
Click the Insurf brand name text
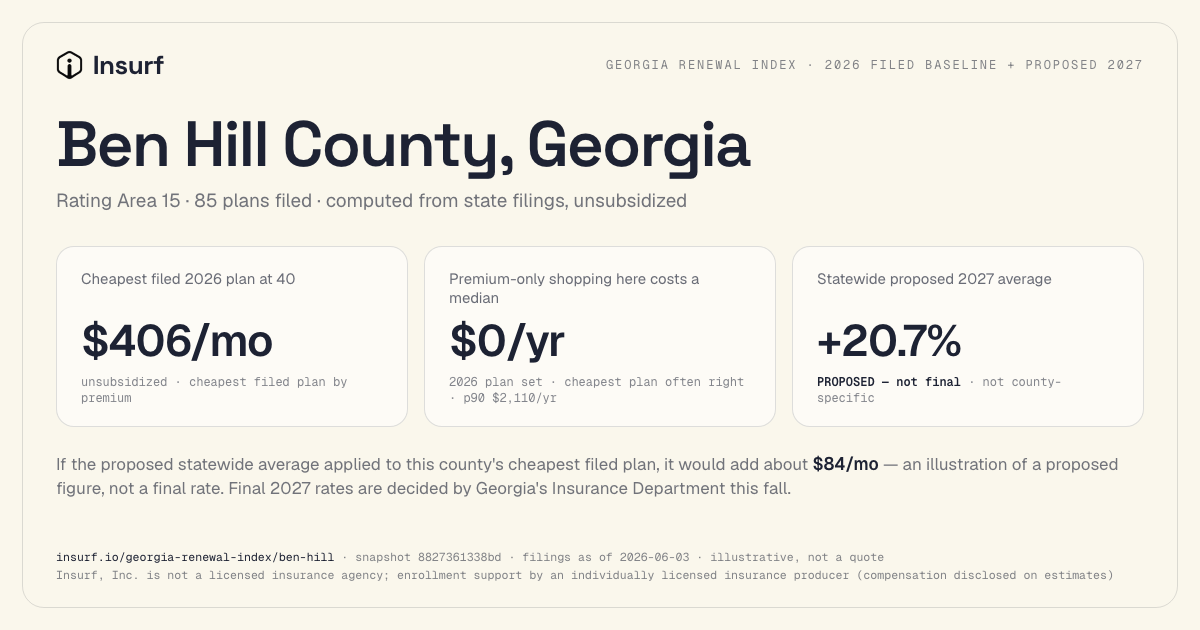tap(128, 66)
